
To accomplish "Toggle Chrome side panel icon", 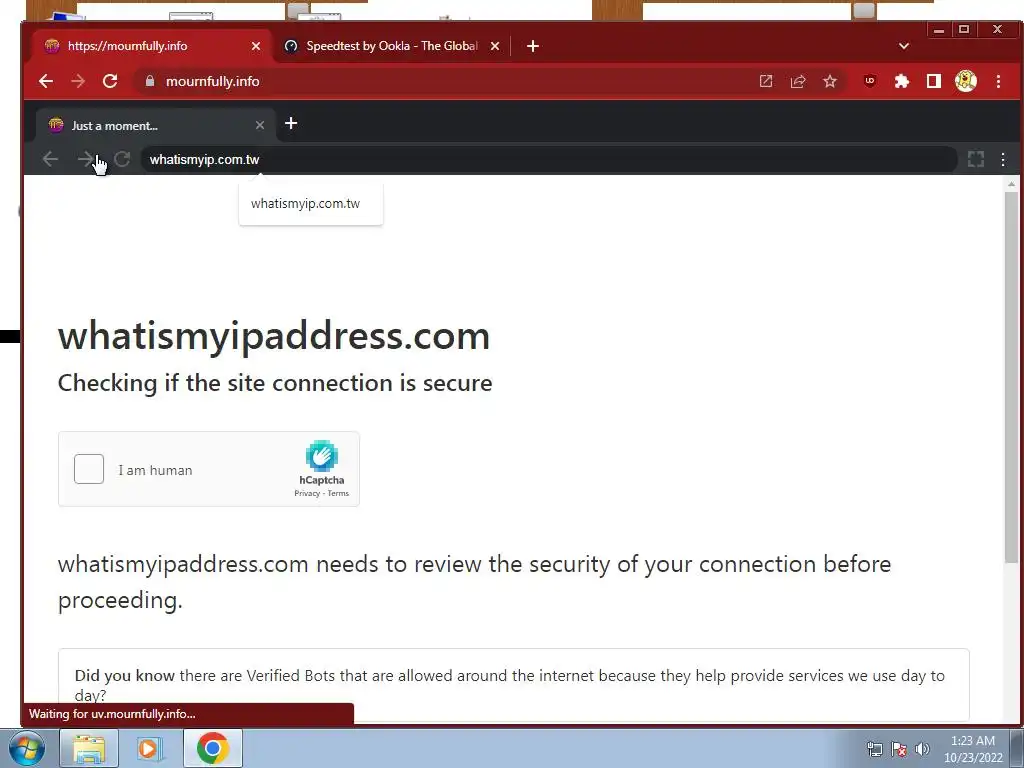I will 934,81.
